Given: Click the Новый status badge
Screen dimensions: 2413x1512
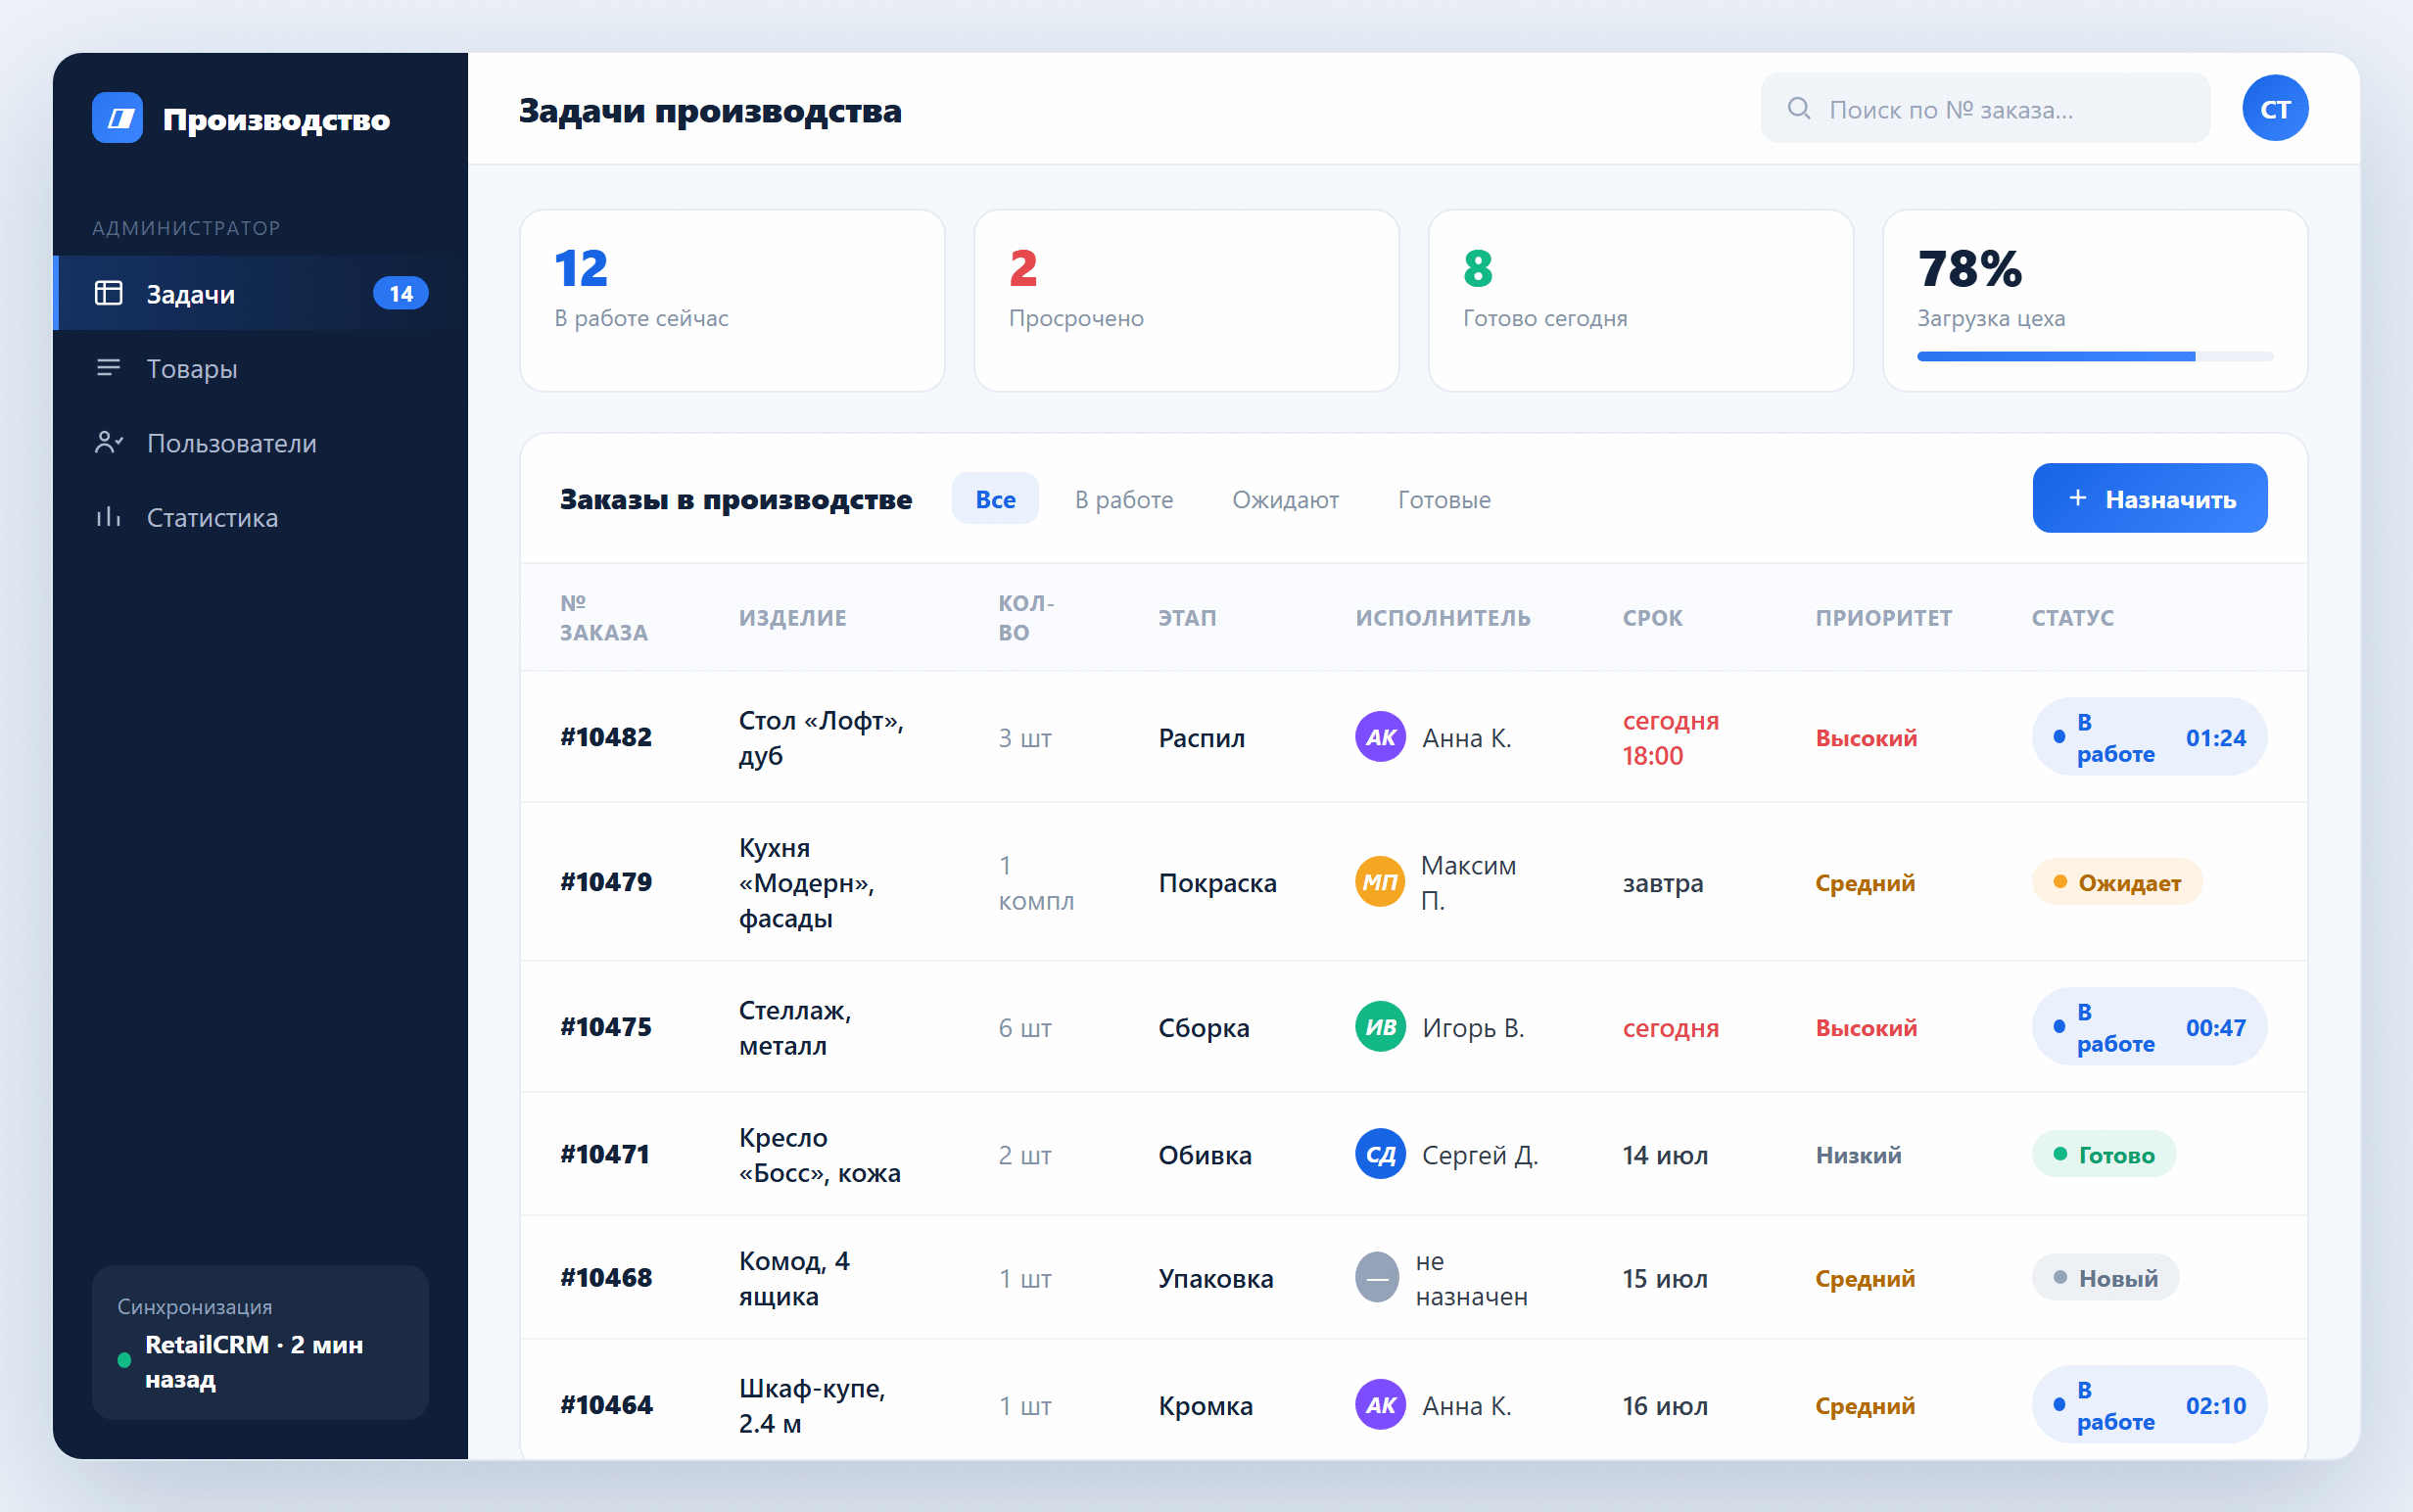Looking at the screenshot, I should [x=2105, y=1277].
